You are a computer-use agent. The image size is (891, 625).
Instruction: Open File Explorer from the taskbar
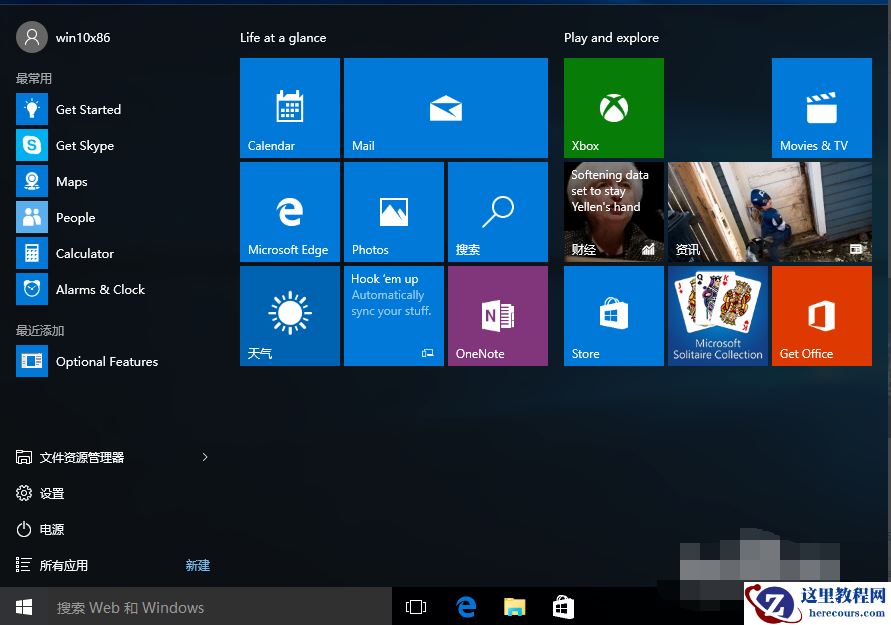pos(514,606)
